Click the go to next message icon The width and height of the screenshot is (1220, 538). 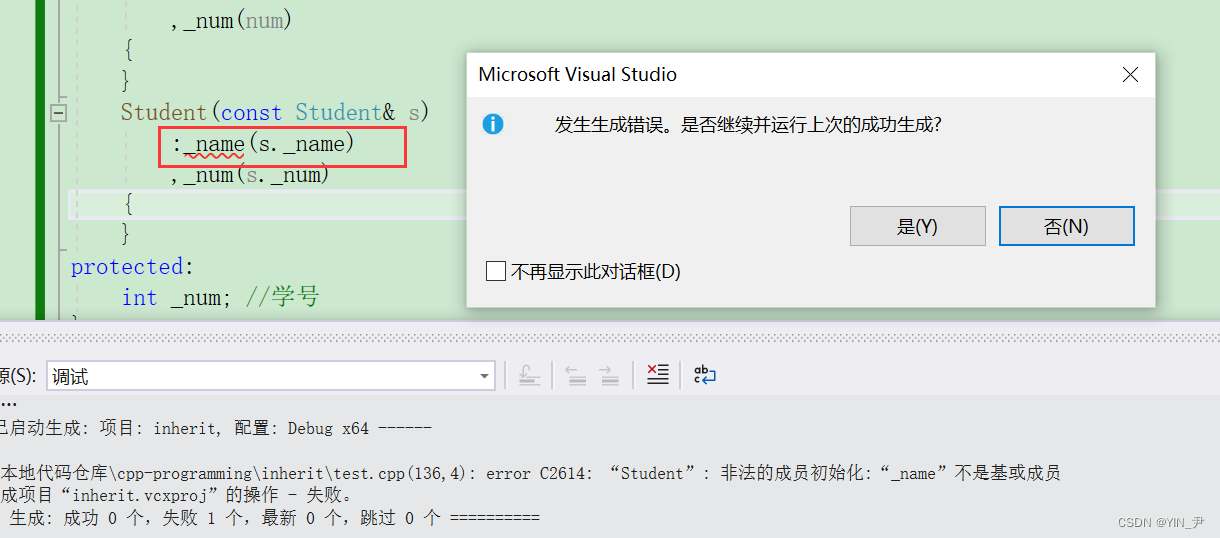(x=608, y=375)
